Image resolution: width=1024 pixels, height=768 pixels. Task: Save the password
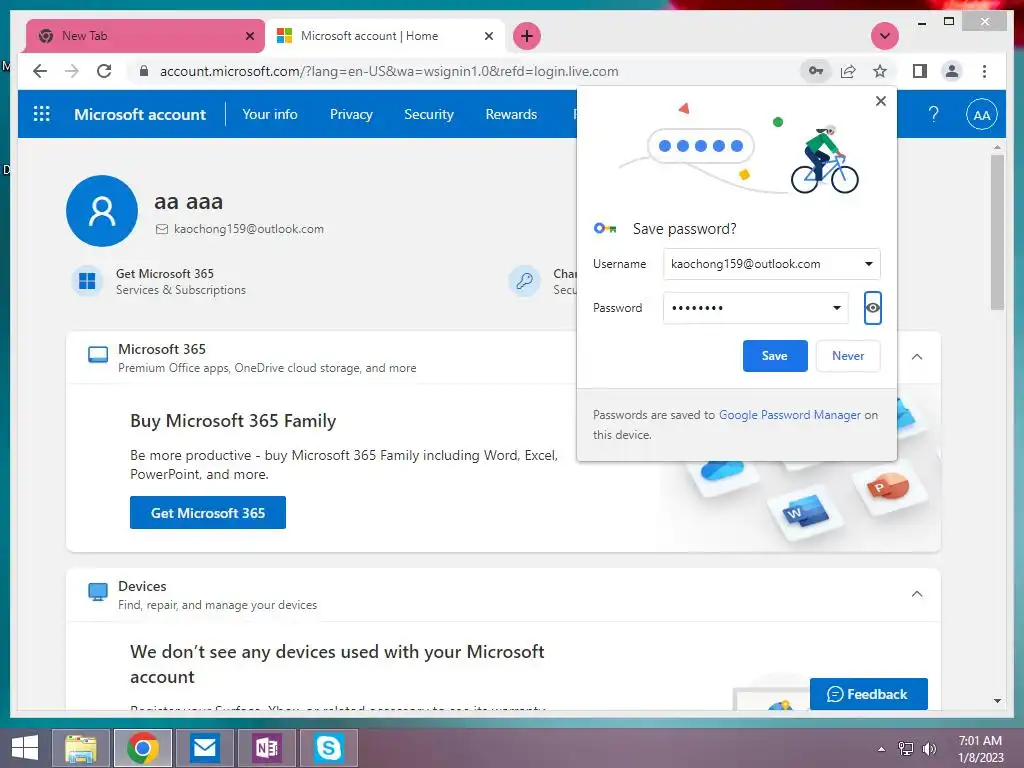(775, 356)
